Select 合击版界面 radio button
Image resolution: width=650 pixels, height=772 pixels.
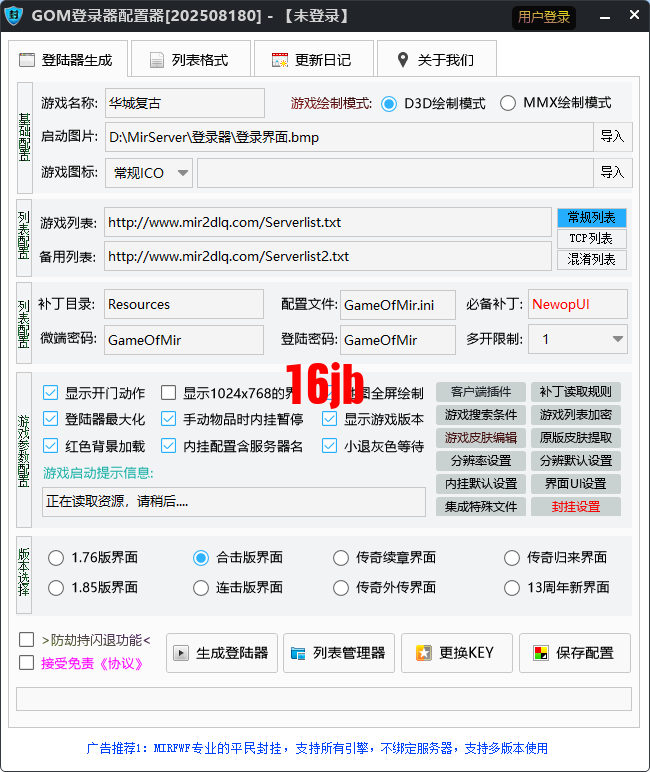tap(200, 558)
